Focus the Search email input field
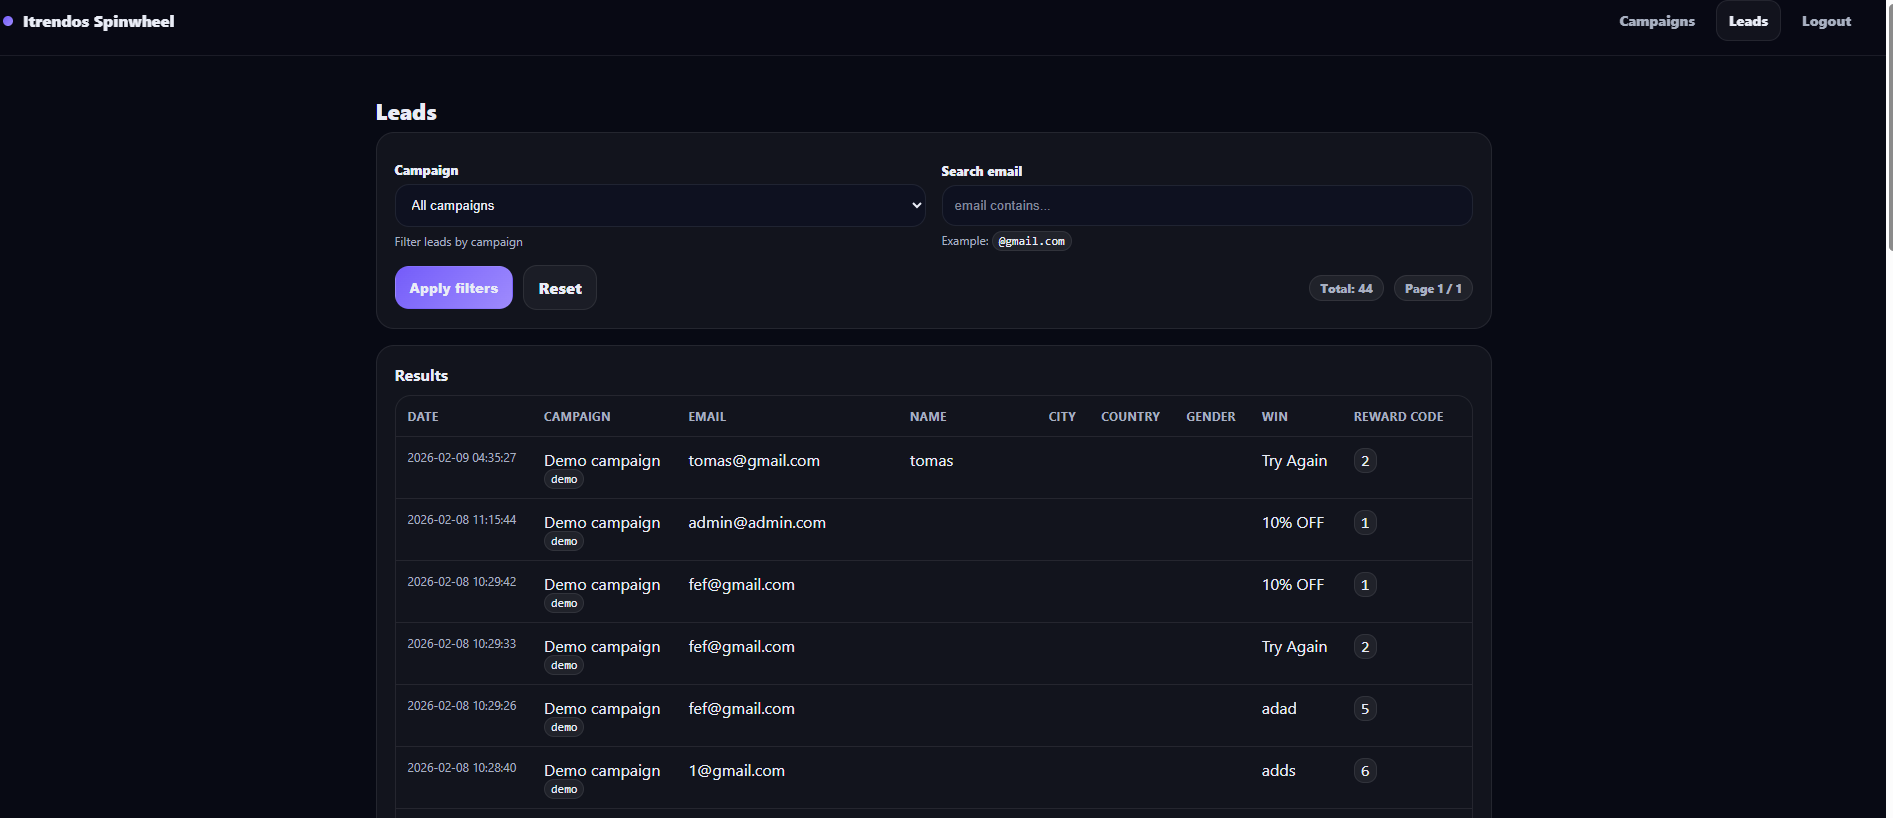Viewport: 1893px width, 818px height. [x=1205, y=205]
